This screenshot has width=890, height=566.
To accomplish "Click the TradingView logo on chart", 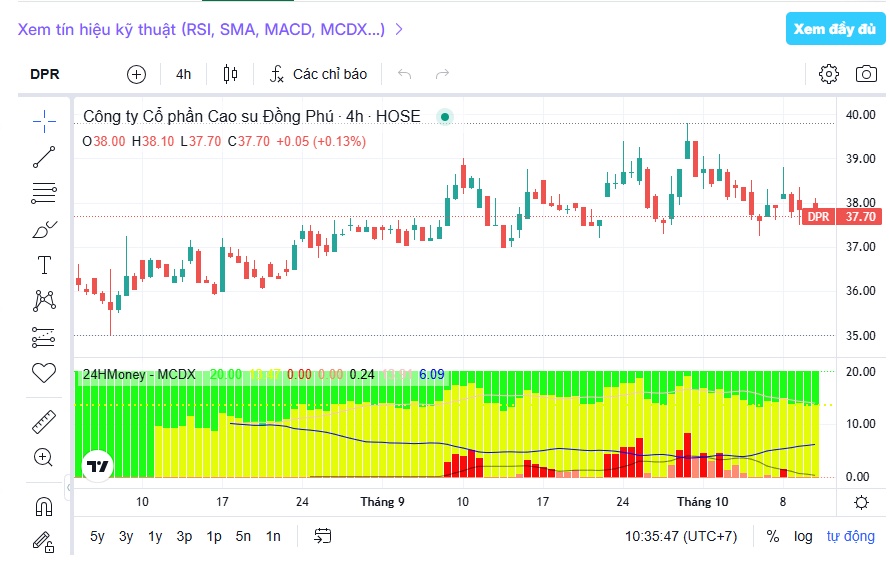I will coord(98,467).
